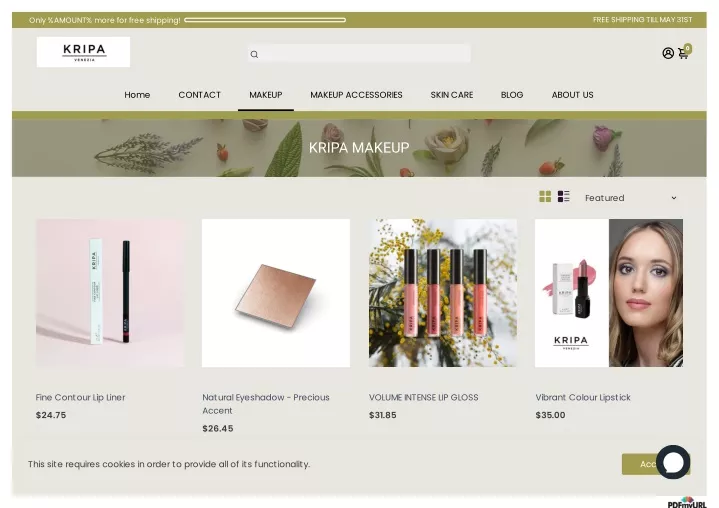719x508 pixels.
Task: Open the shopping cart icon
Action: (x=684, y=53)
